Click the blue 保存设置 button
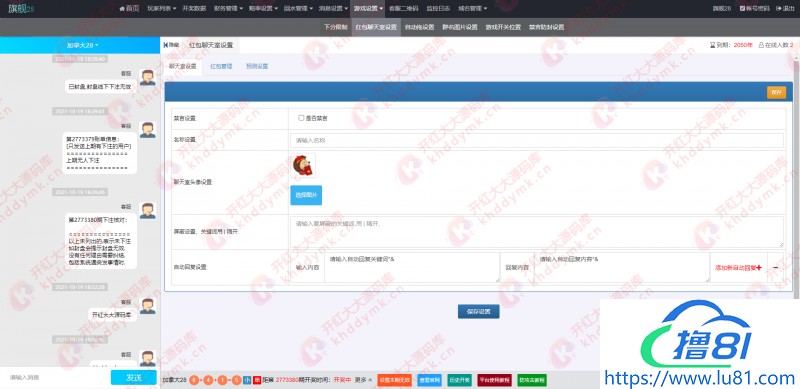800x389 pixels. (x=479, y=311)
